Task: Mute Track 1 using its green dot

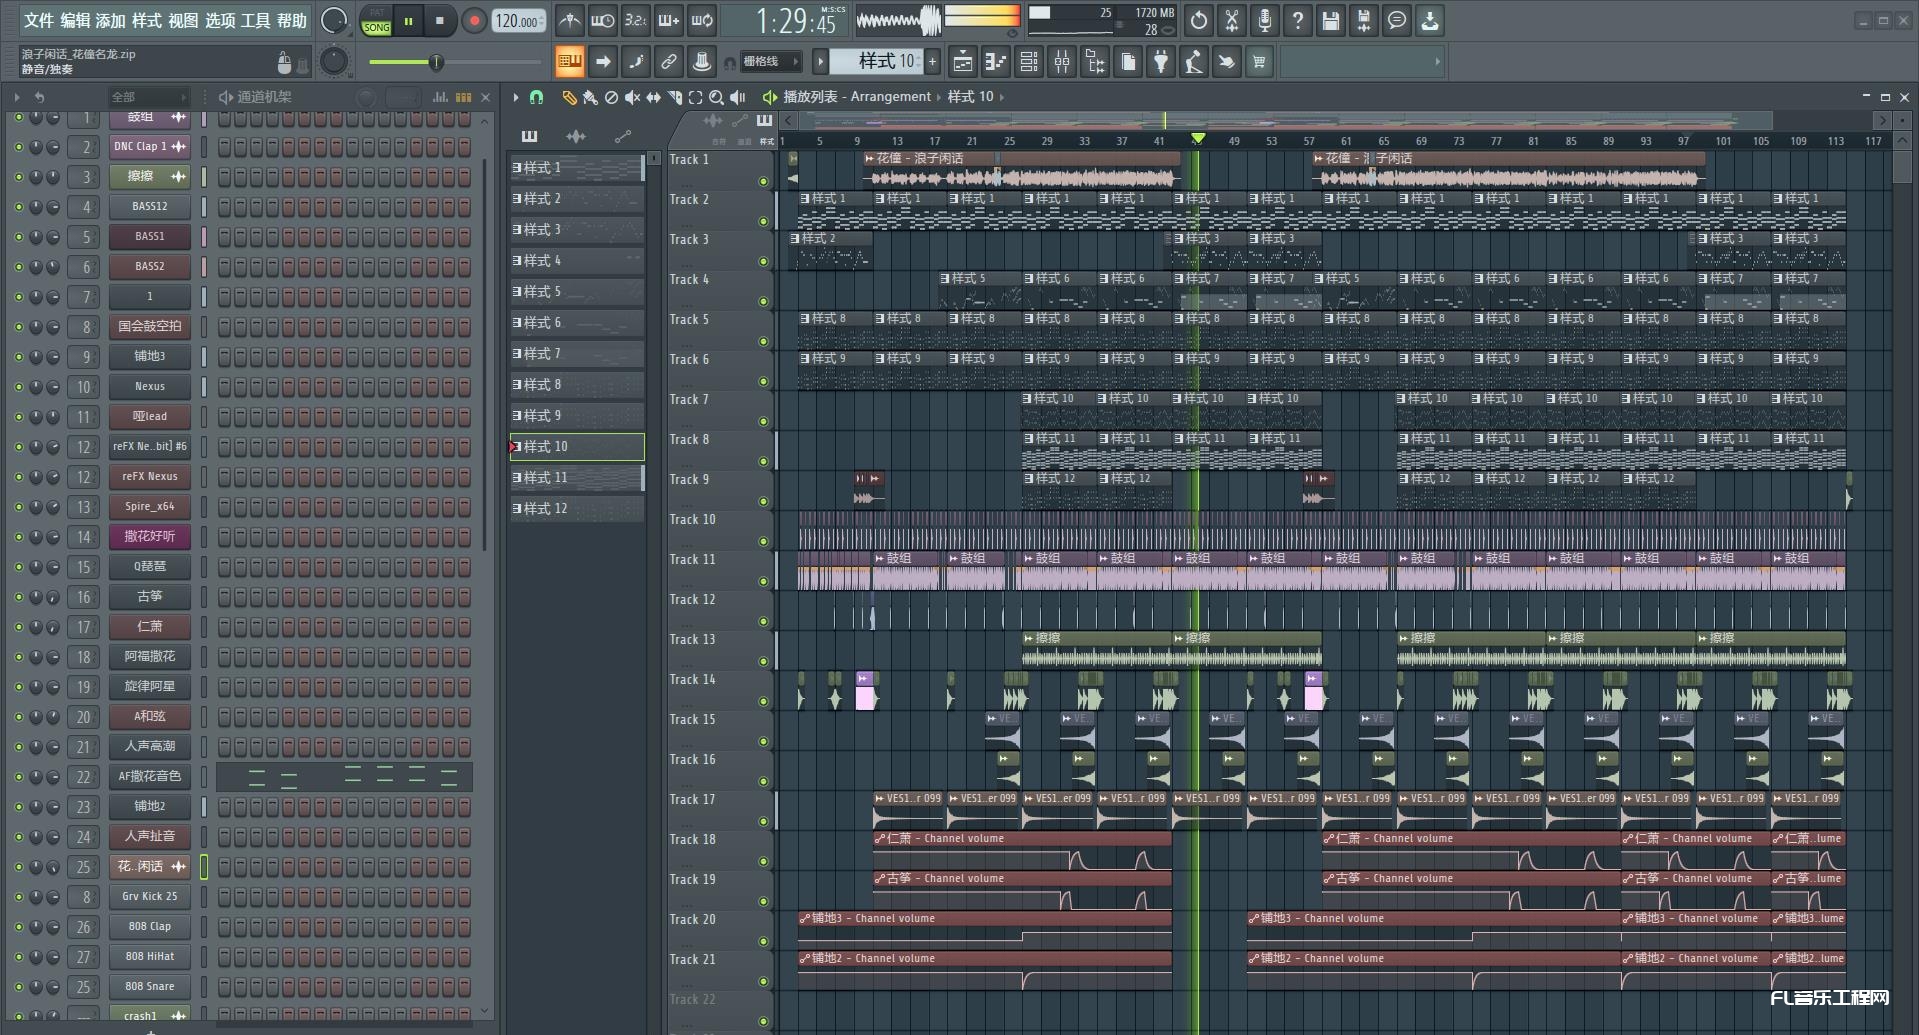Action: click(764, 181)
